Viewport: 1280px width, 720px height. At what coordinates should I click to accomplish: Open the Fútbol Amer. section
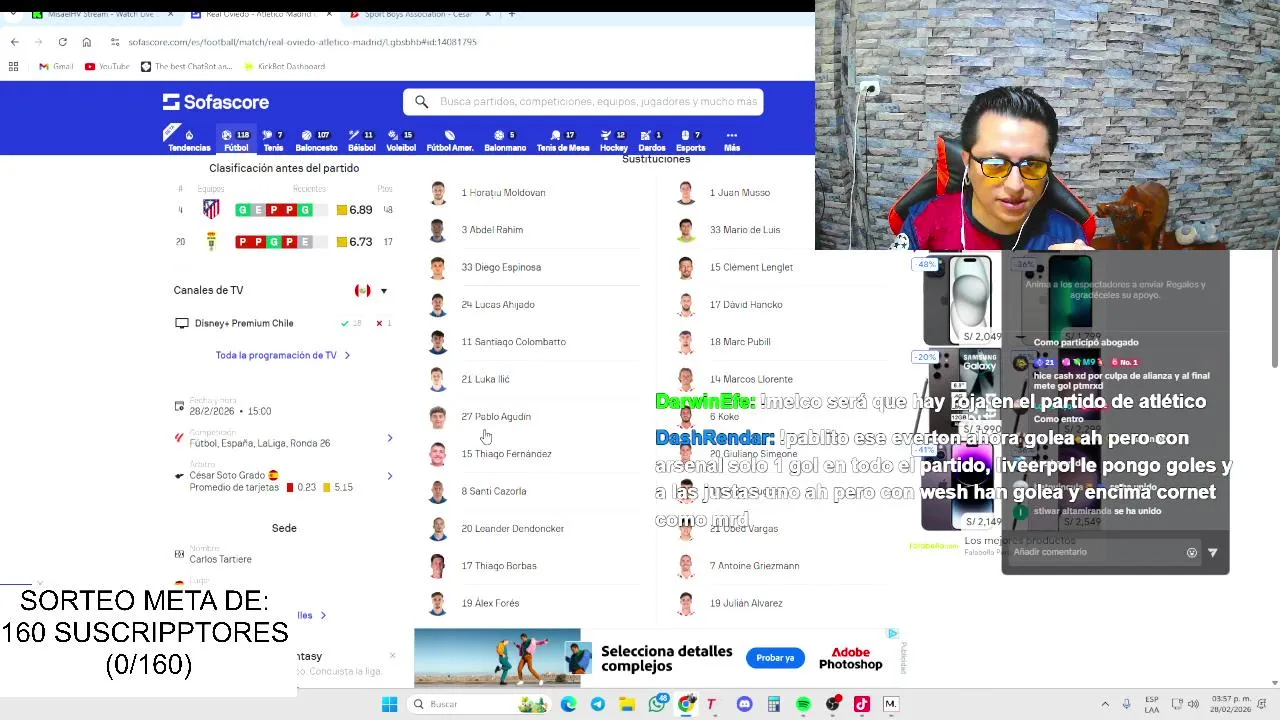click(x=450, y=140)
